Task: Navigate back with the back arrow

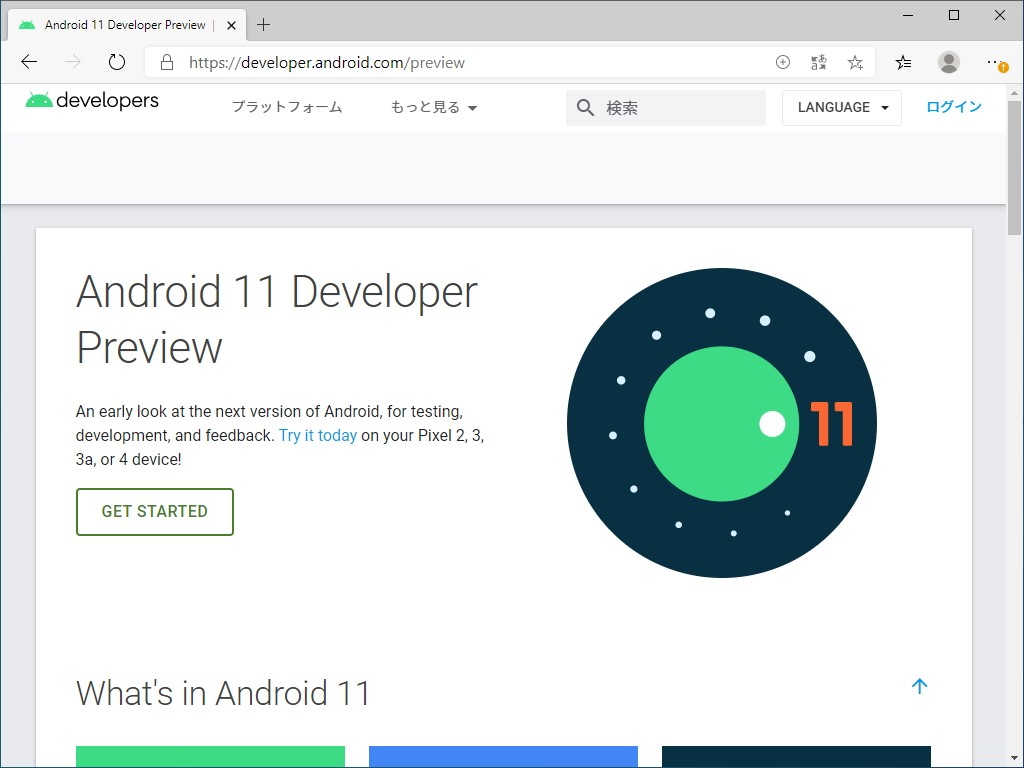Action: coord(28,61)
